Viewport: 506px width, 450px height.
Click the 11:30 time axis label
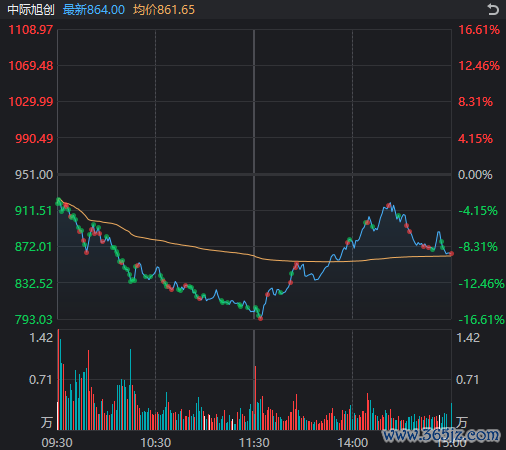tap(254, 443)
